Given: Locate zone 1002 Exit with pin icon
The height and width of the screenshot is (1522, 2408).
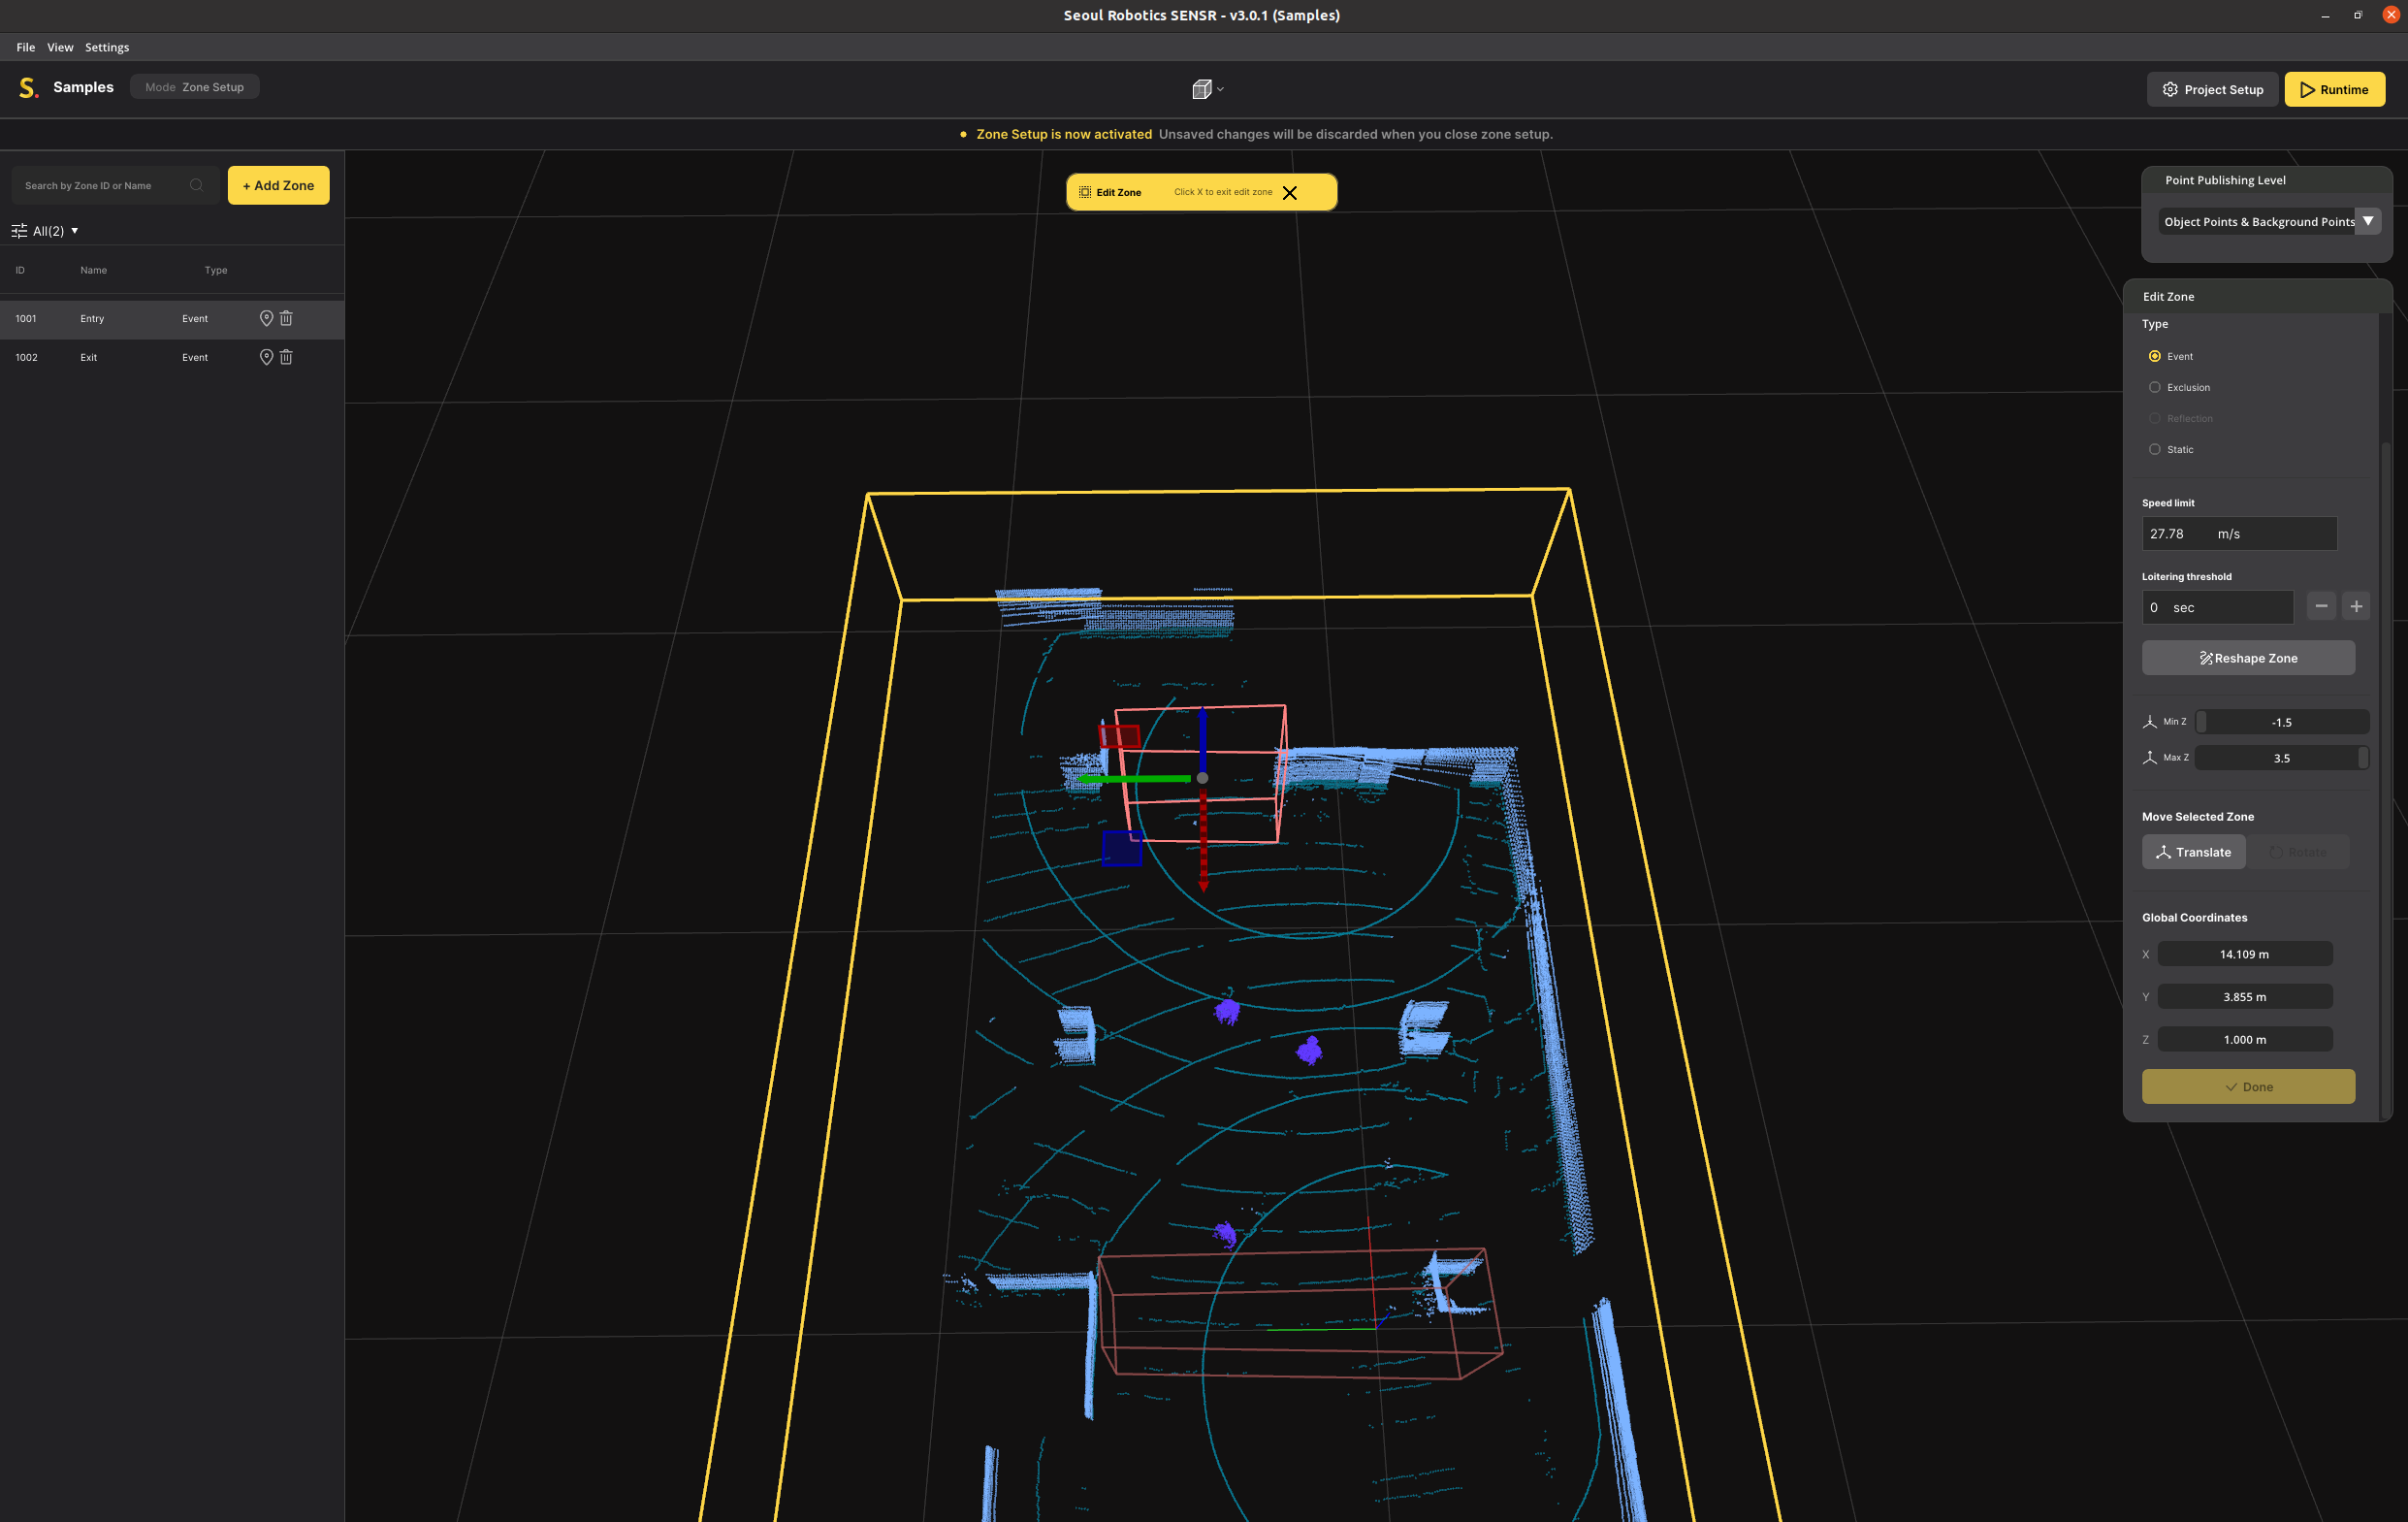Looking at the screenshot, I should [266, 357].
